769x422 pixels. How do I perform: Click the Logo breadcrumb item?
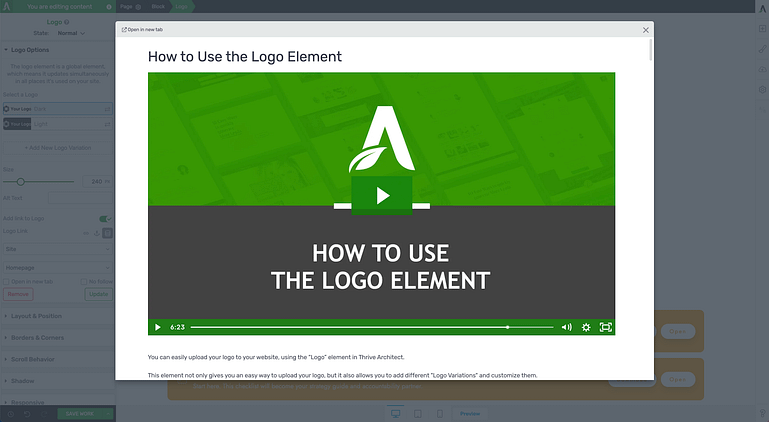coord(184,6)
